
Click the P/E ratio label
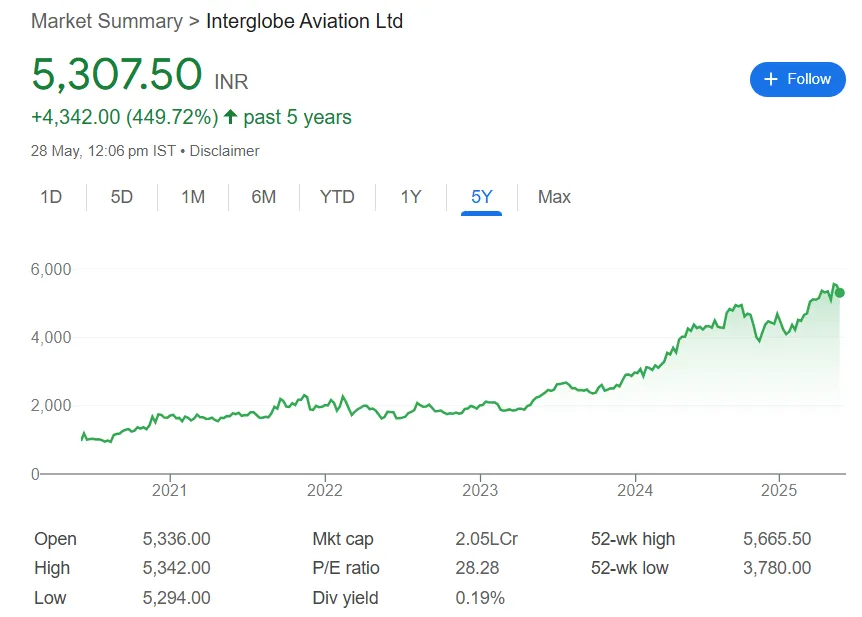click(346, 568)
